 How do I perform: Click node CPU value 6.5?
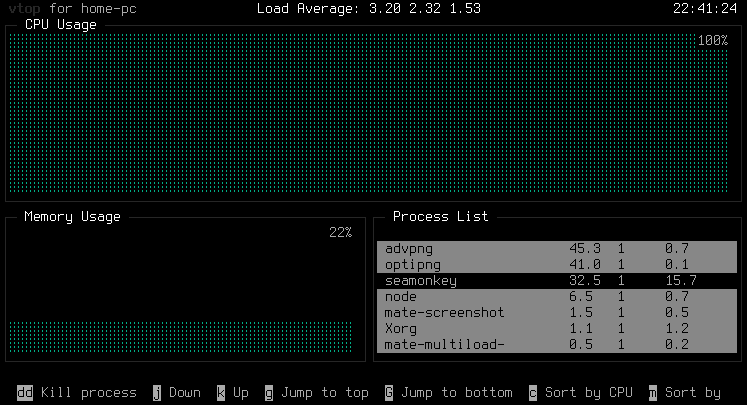(581, 297)
